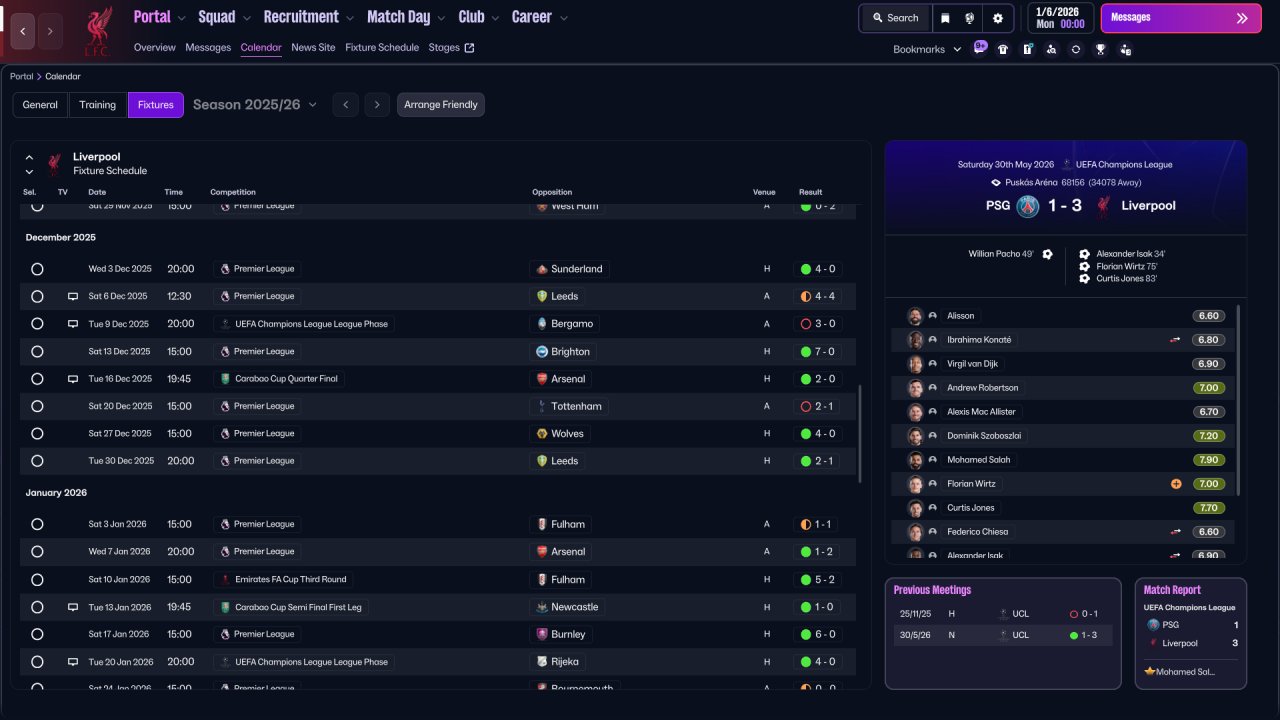Screen dimensions: 1280x720
Task: Click the Newcastle club badge
Action: (542, 607)
